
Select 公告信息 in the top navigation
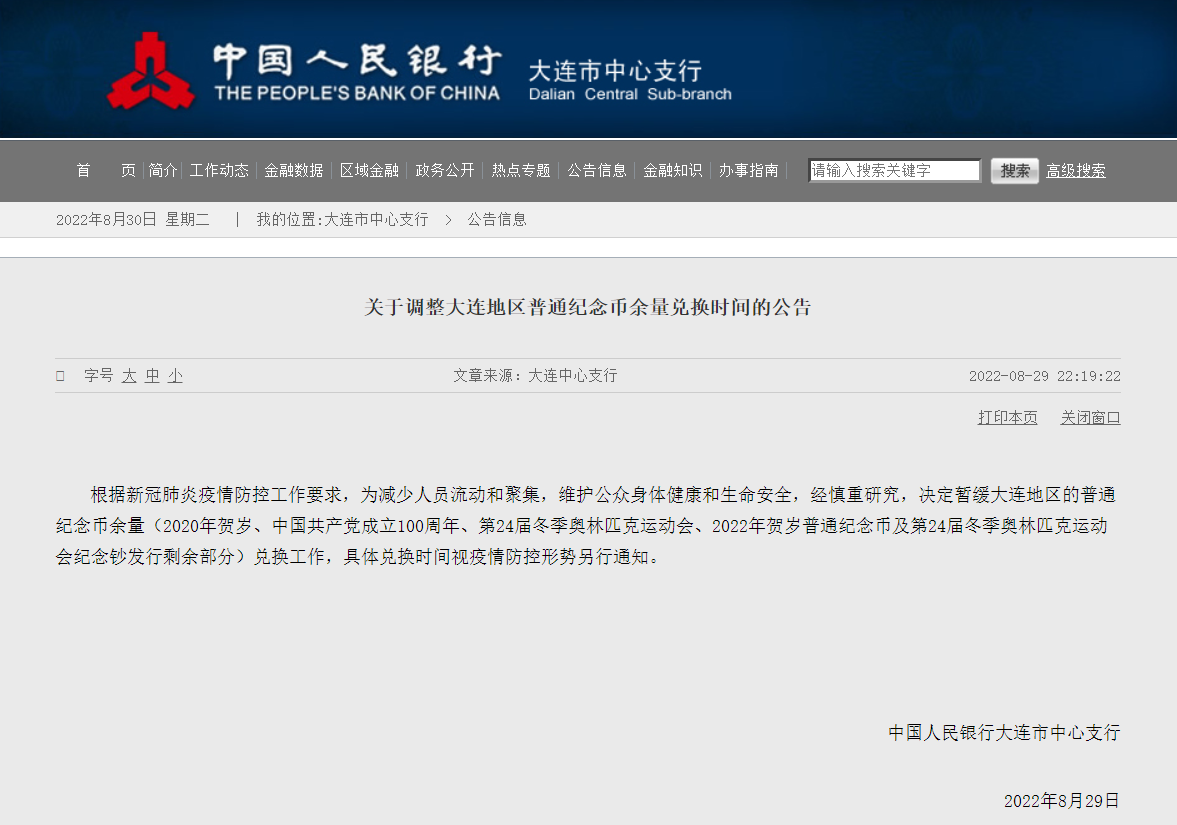(x=597, y=170)
